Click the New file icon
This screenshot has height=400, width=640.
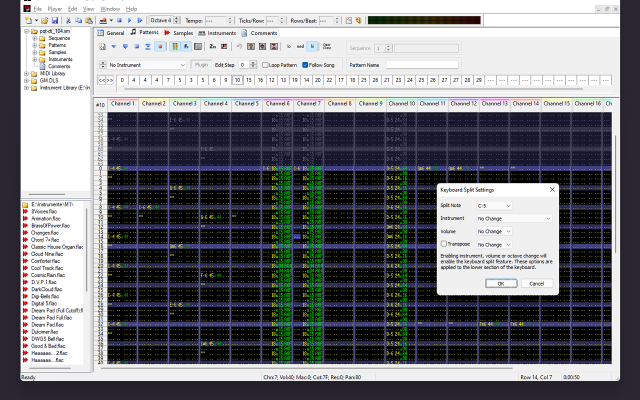[x=28, y=20]
